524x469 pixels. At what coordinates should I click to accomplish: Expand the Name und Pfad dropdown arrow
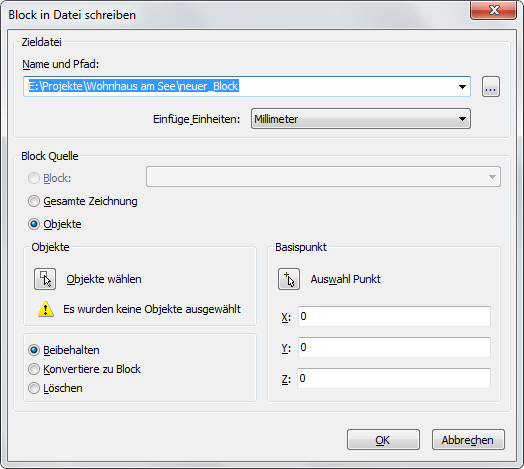[462, 87]
